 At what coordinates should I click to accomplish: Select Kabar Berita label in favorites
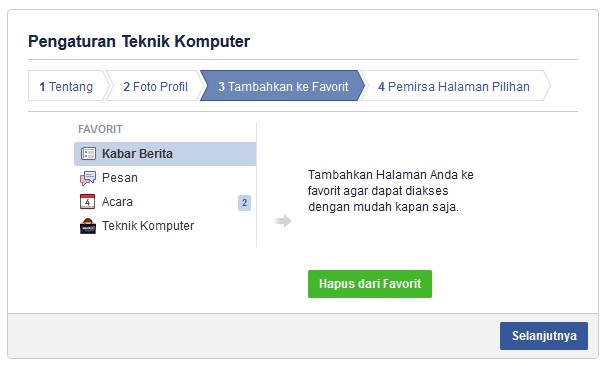[137, 154]
